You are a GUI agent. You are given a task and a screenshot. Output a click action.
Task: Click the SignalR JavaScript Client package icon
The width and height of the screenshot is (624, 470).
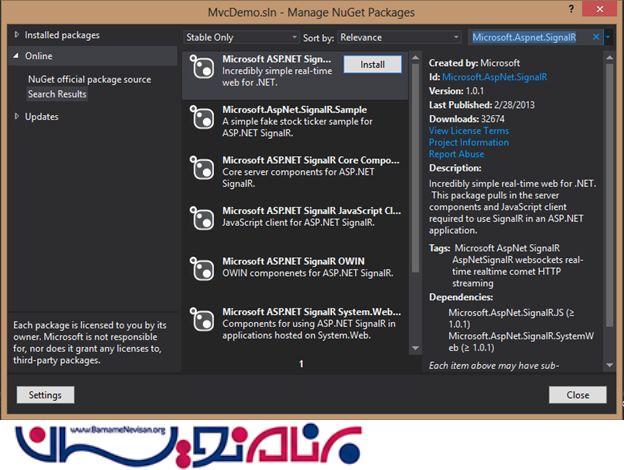(202, 218)
